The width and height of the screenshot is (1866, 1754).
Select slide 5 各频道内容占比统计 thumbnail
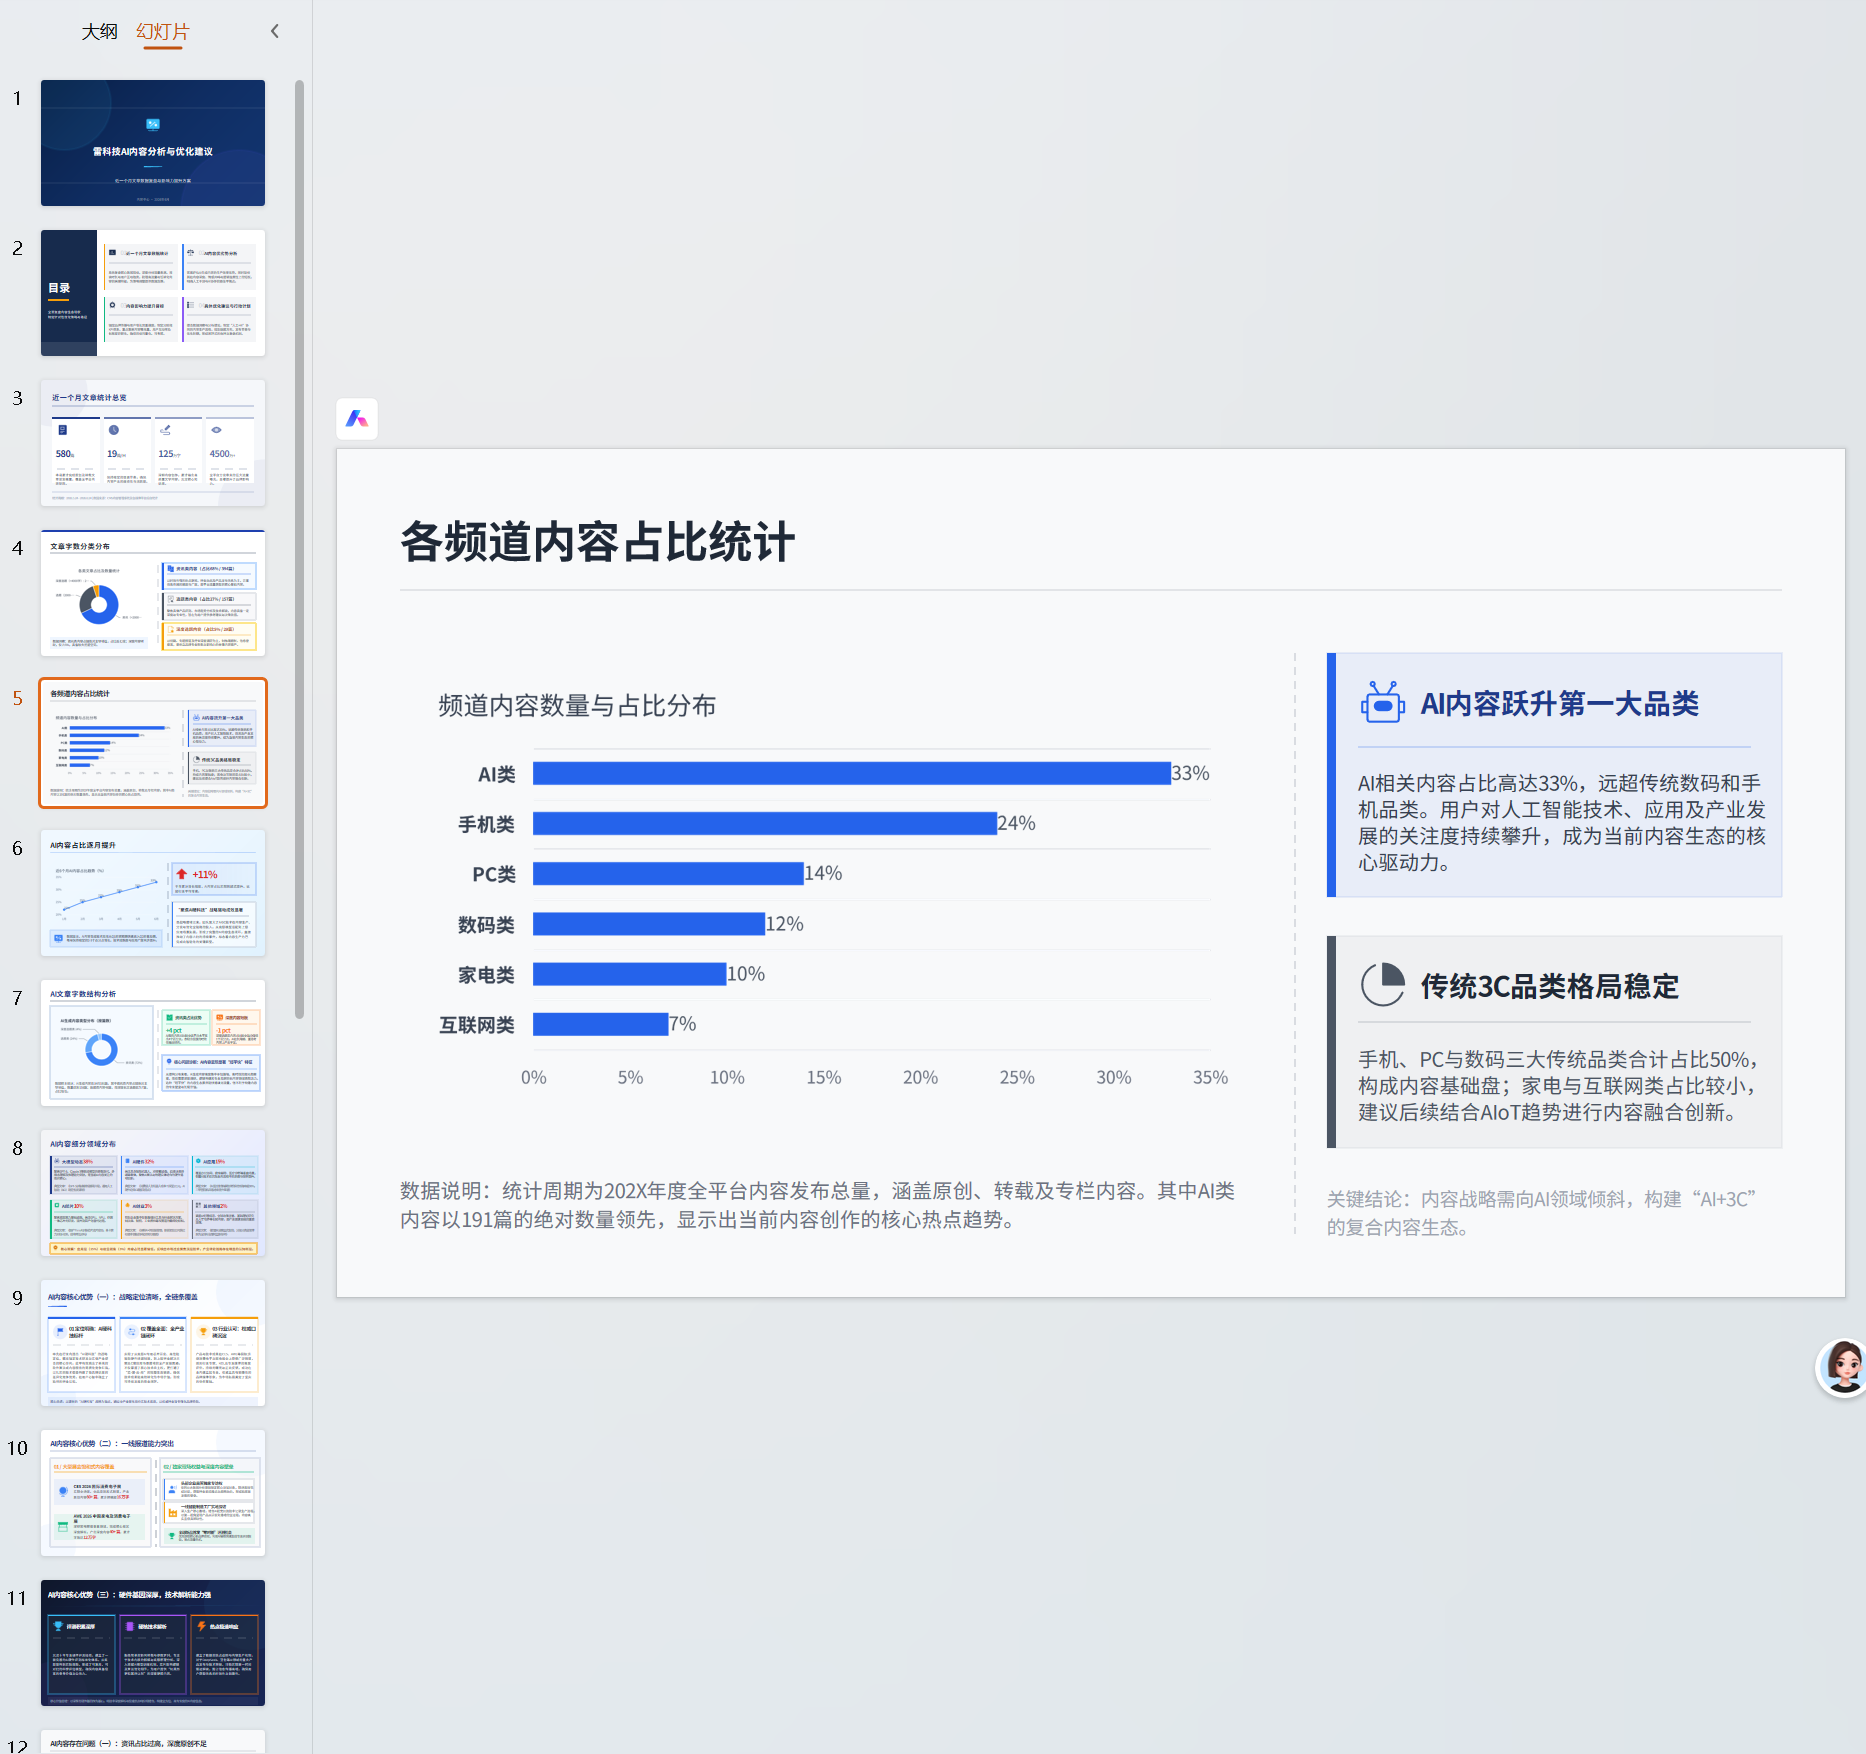pos(153,743)
